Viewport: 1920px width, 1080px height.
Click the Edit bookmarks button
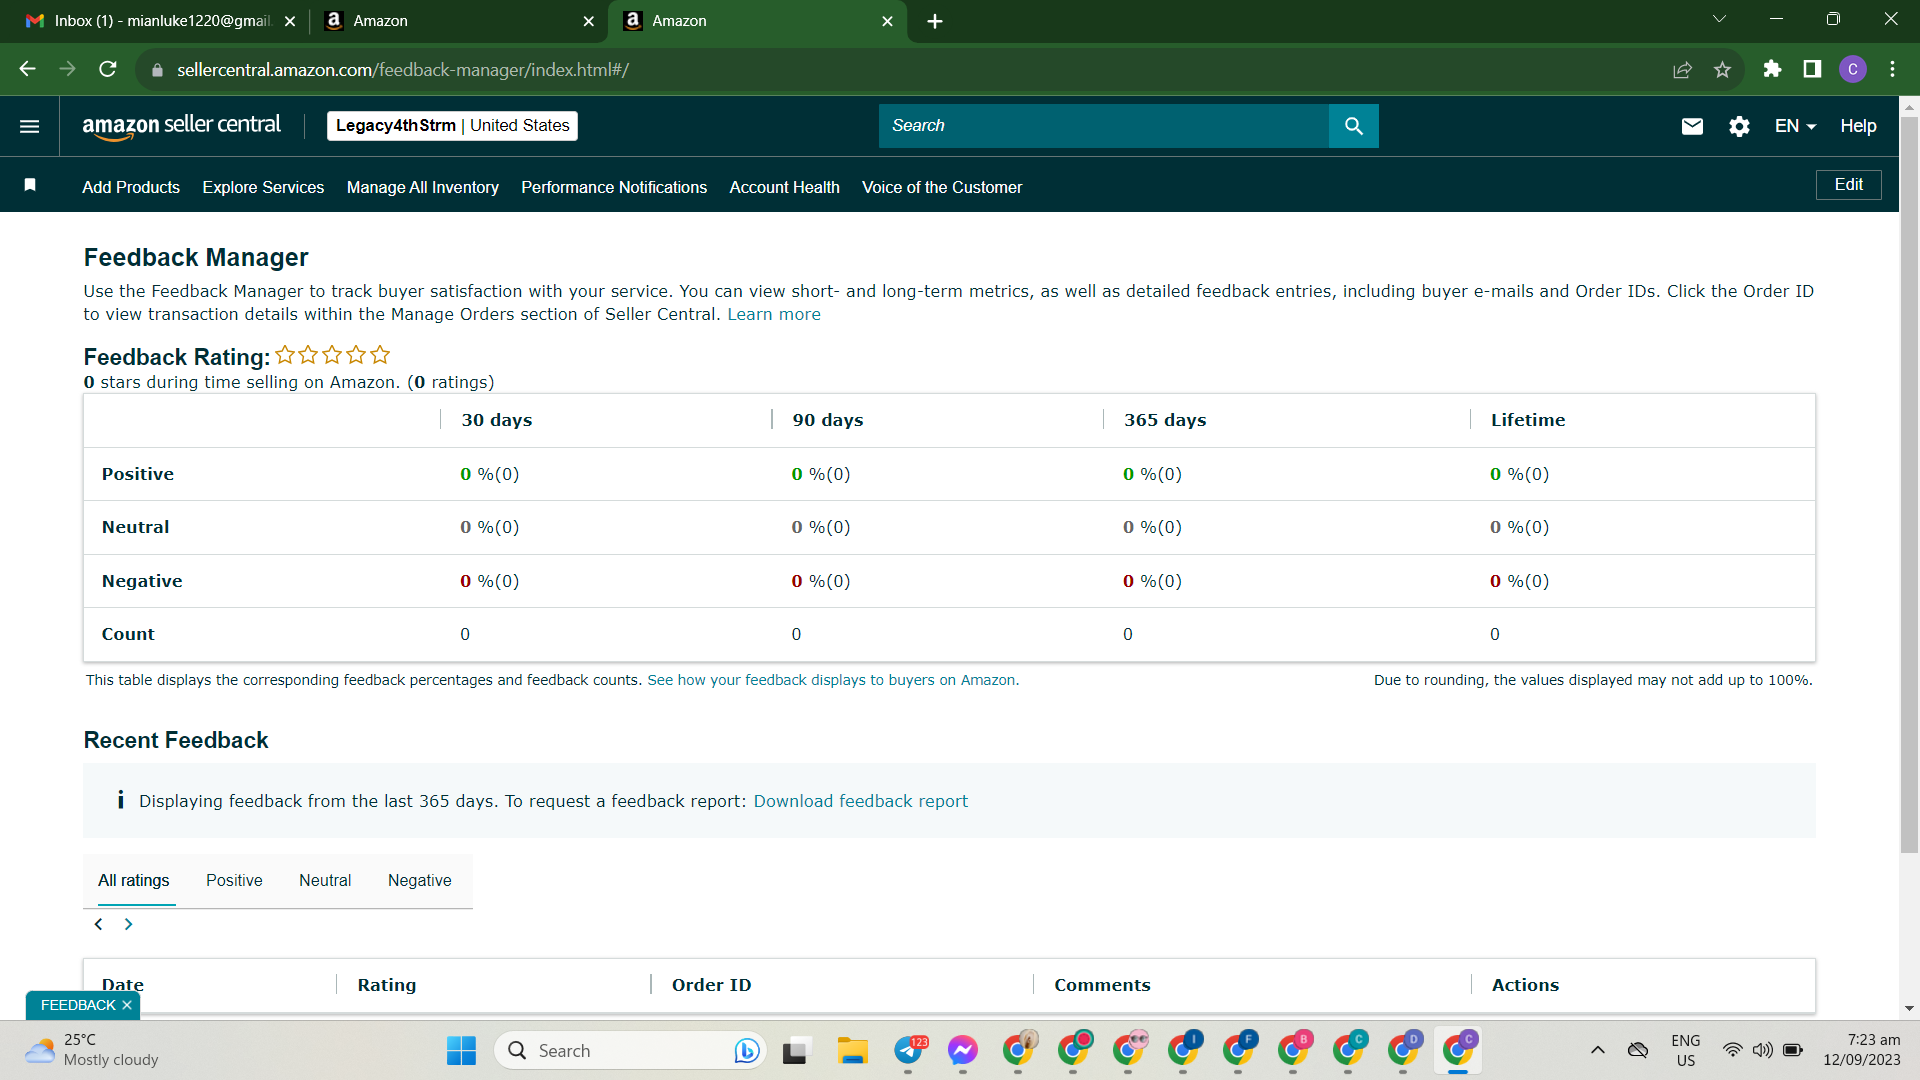point(1848,185)
